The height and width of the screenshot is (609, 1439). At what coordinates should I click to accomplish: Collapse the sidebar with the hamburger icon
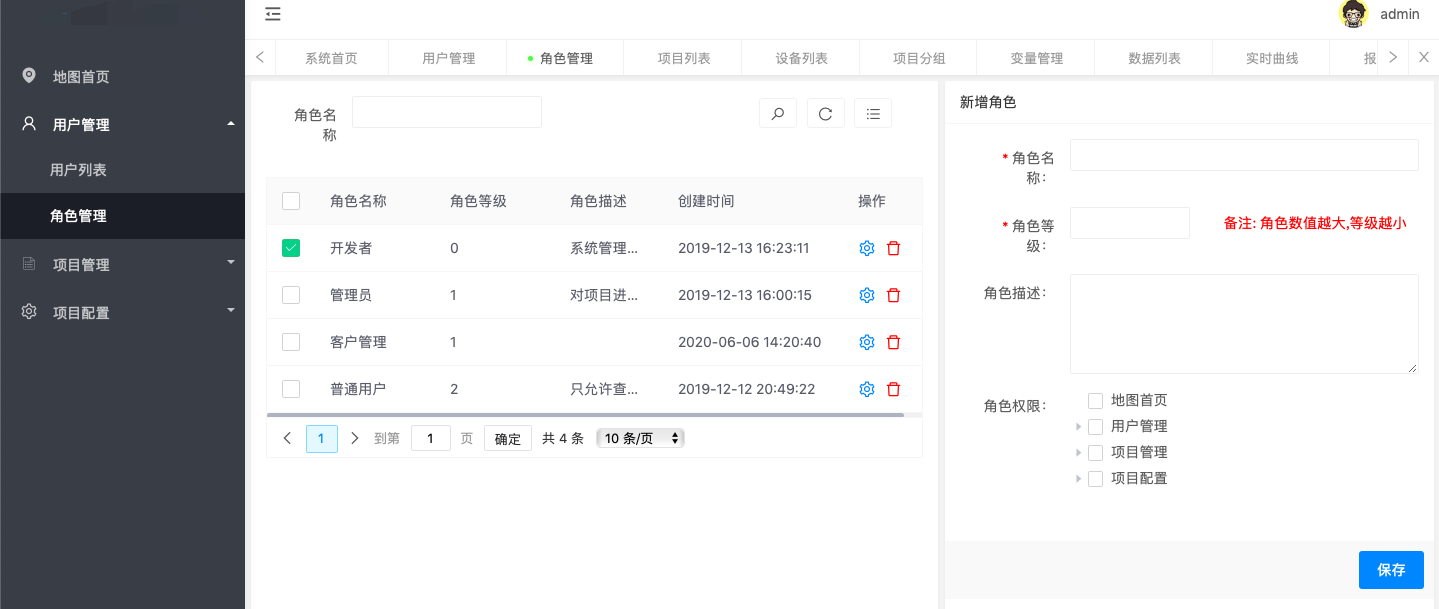pyautogui.click(x=273, y=14)
